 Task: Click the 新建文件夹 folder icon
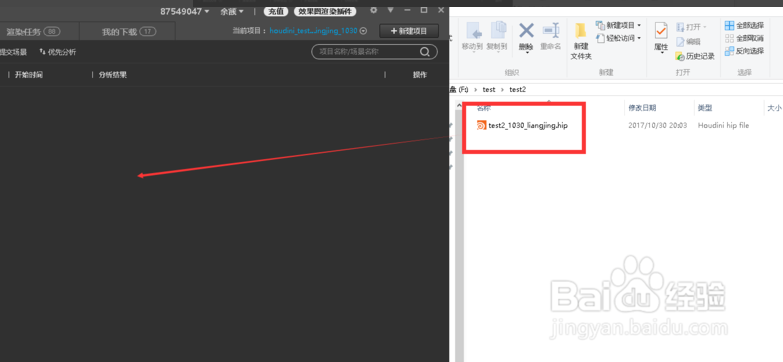coord(581,31)
